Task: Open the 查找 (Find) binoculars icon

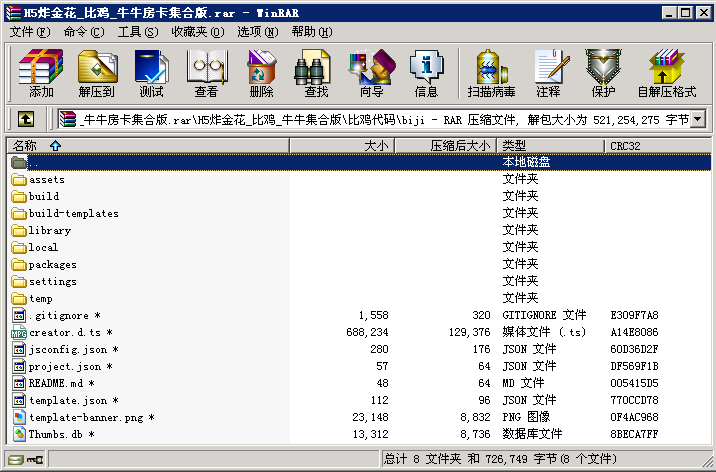Action: [316, 73]
